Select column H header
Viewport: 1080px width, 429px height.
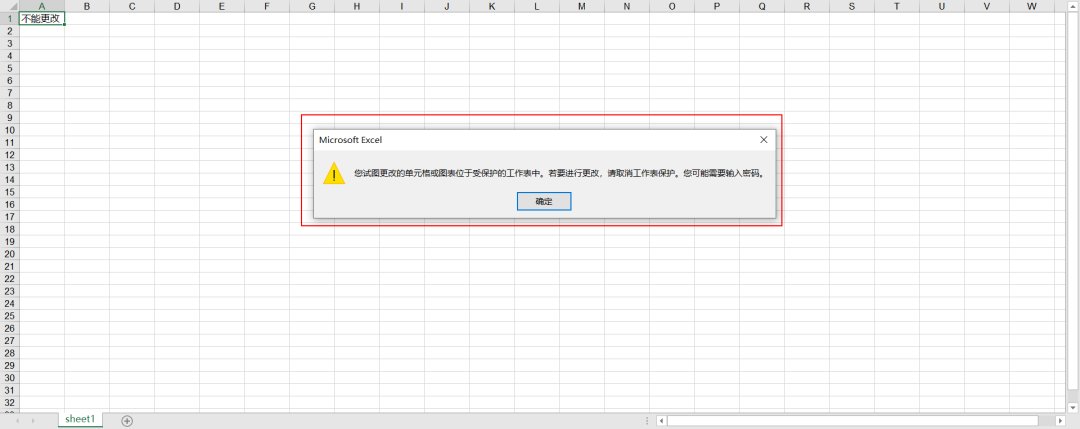pos(357,6)
